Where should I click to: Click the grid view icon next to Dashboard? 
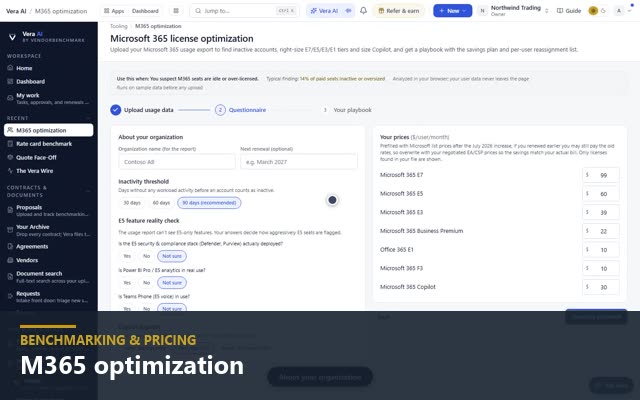point(176,11)
